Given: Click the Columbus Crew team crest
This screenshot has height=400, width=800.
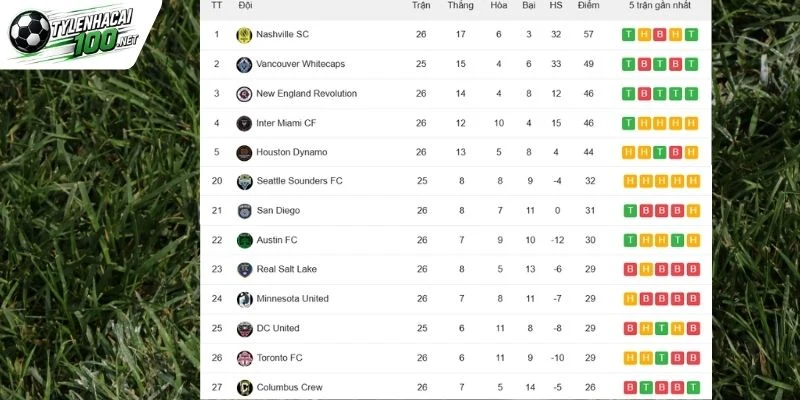Looking at the screenshot, I should tap(244, 388).
